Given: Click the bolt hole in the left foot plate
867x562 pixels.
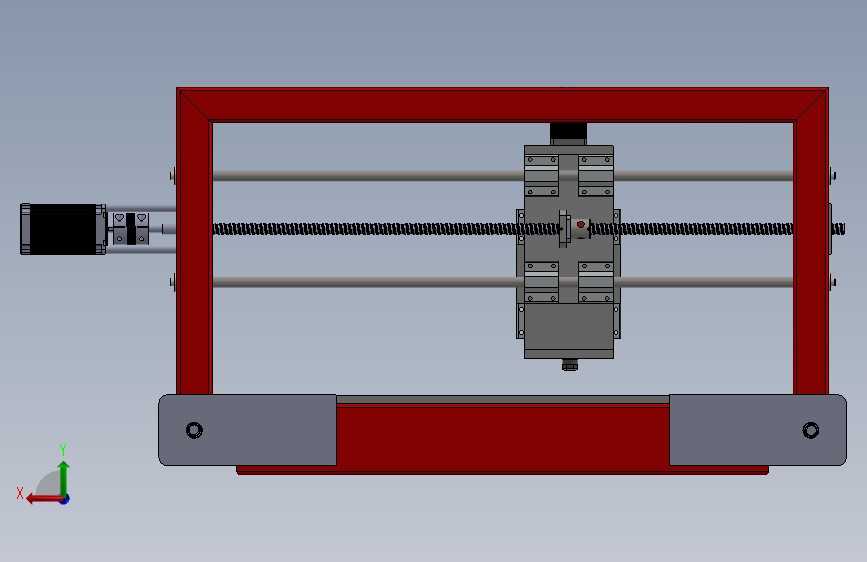Looking at the screenshot, I should coord(194,430).
